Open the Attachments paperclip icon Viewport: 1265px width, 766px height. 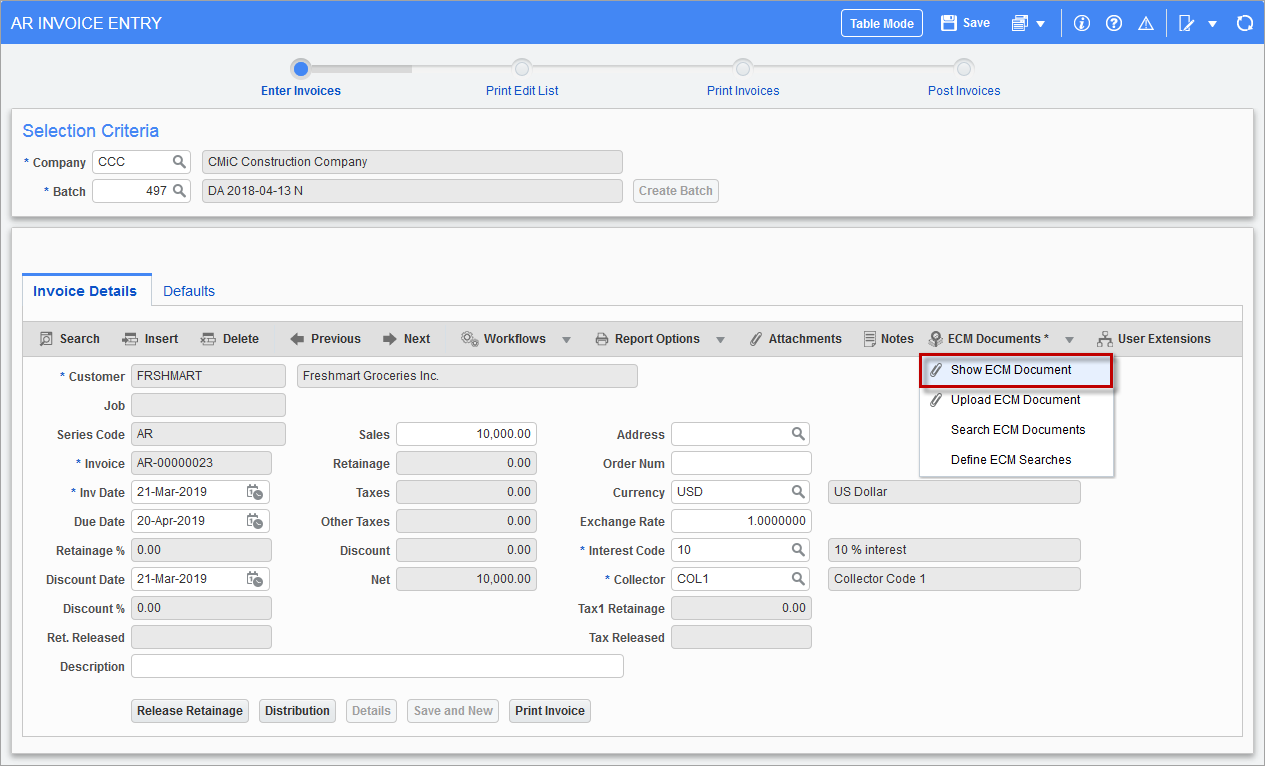[756, 338]
